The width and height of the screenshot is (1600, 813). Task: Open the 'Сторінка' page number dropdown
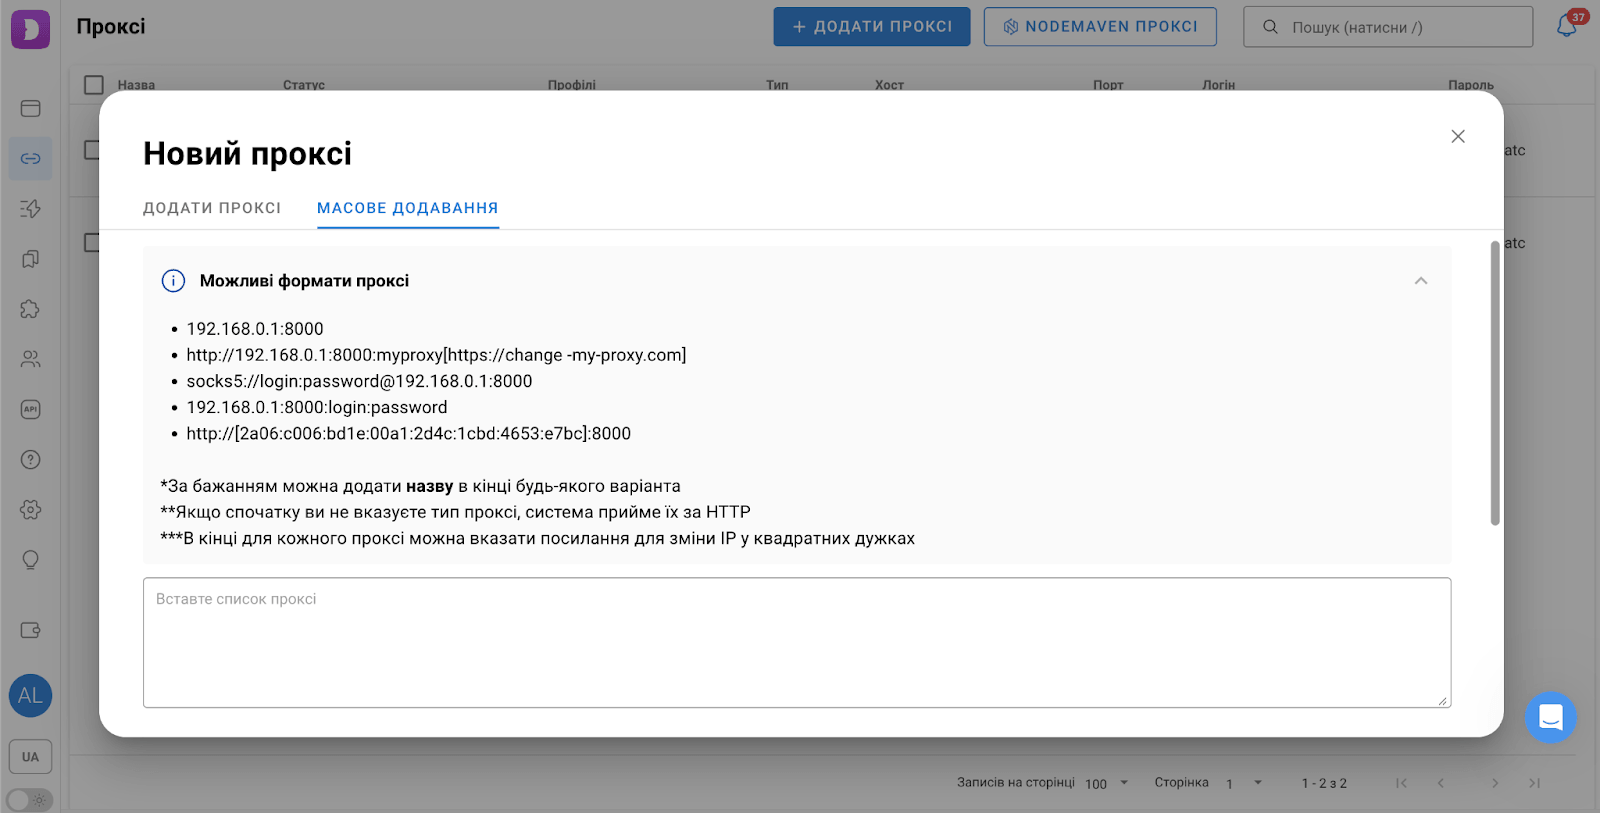tap(1244, 783)
